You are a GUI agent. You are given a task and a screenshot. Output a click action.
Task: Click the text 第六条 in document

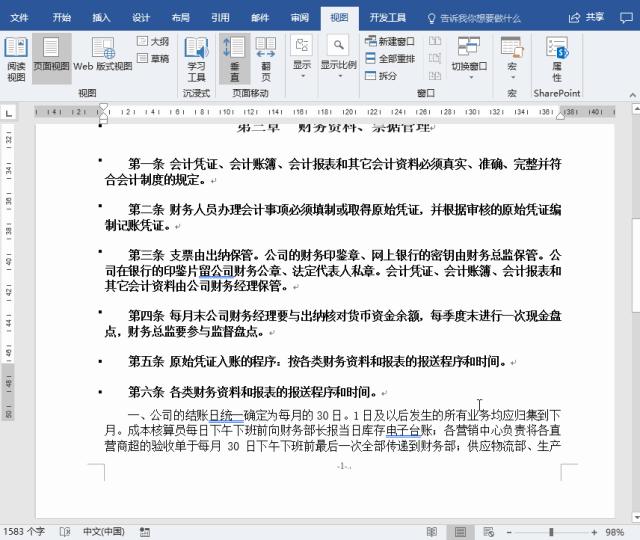tap(146, 392)
